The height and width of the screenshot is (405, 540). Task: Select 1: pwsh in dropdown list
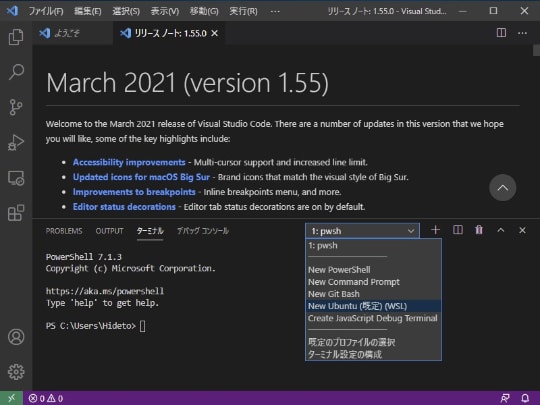[373, 246]
